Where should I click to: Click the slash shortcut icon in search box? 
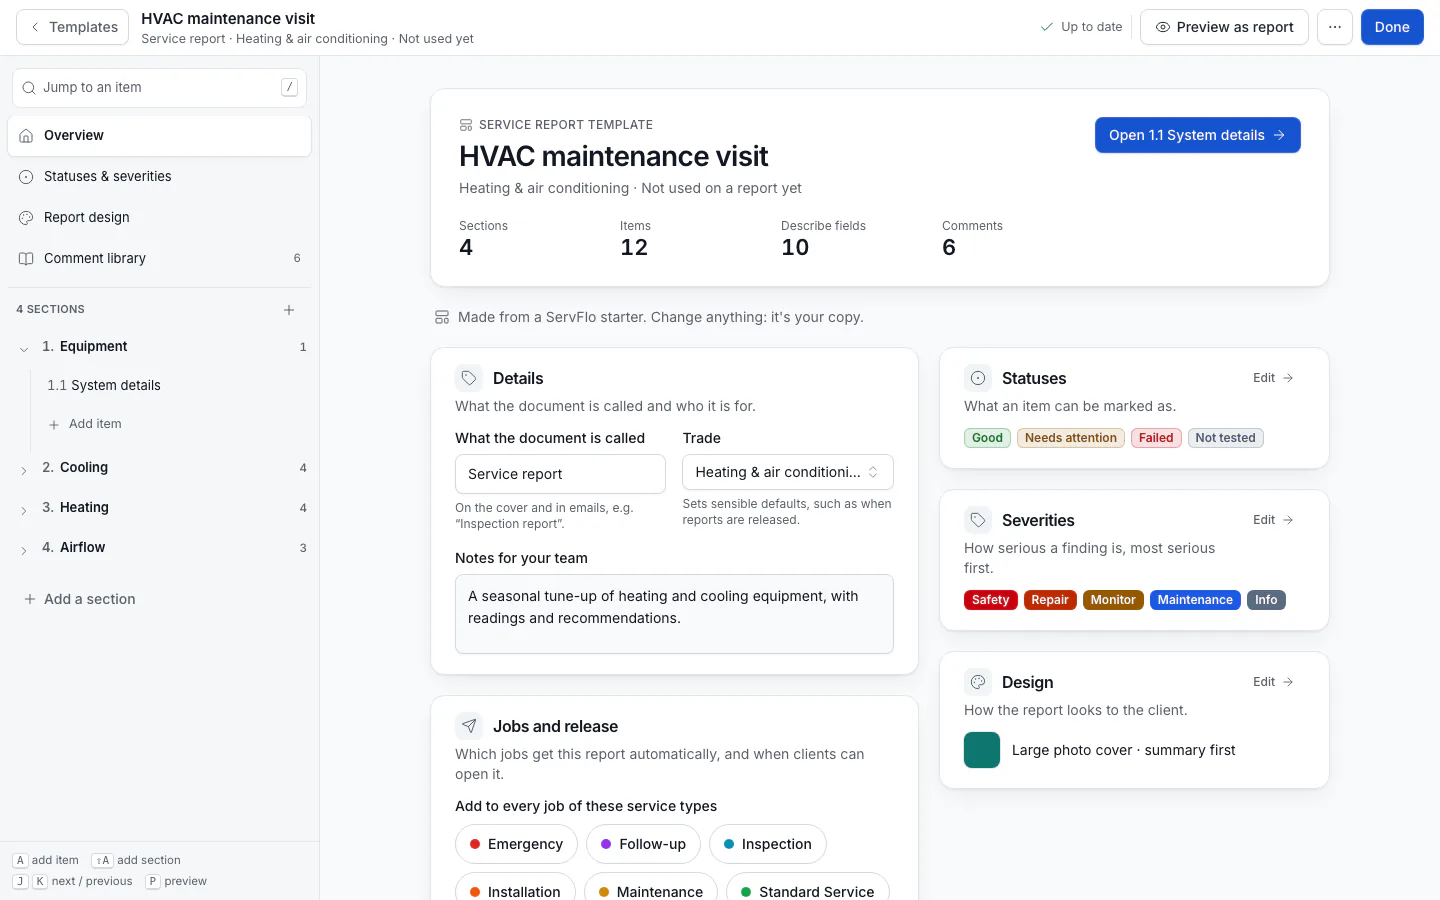click(x=289, y=87)
